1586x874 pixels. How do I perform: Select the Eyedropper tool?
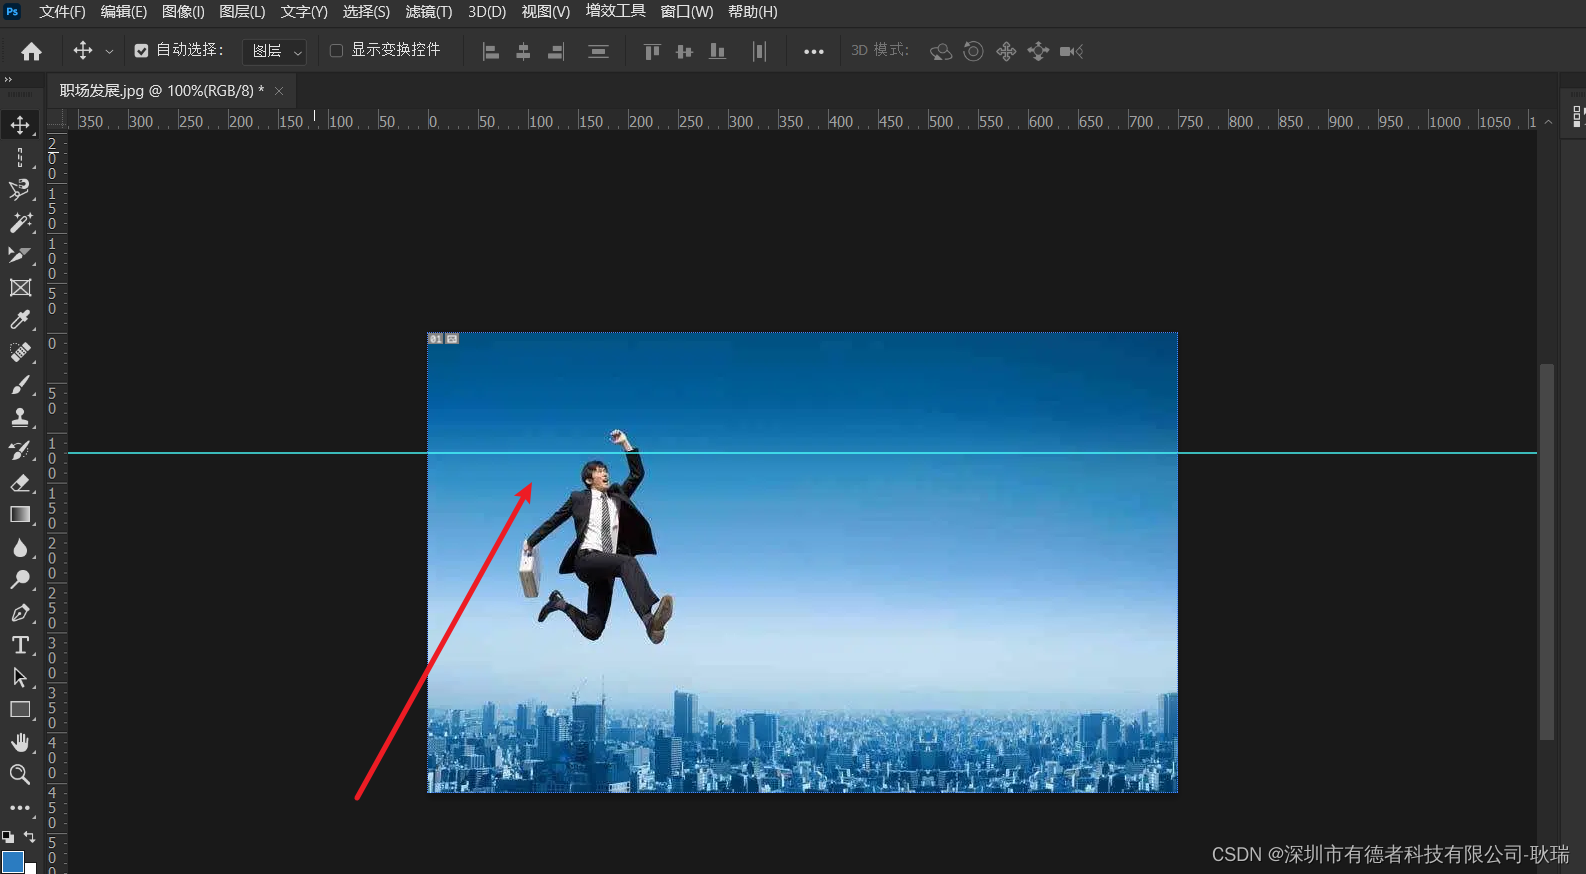click(20, 320)
